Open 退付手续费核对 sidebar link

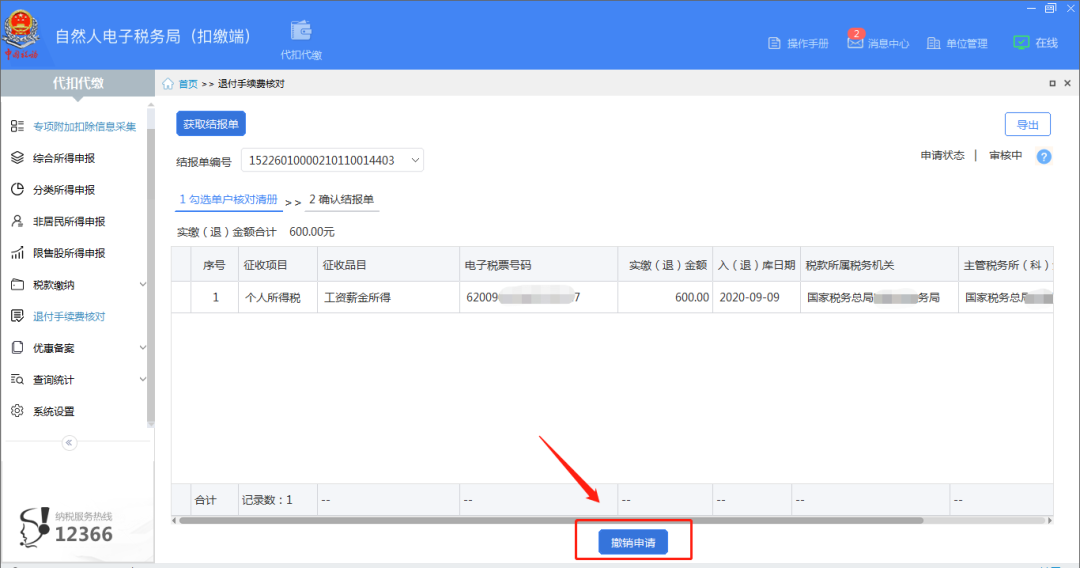(69, 317)
